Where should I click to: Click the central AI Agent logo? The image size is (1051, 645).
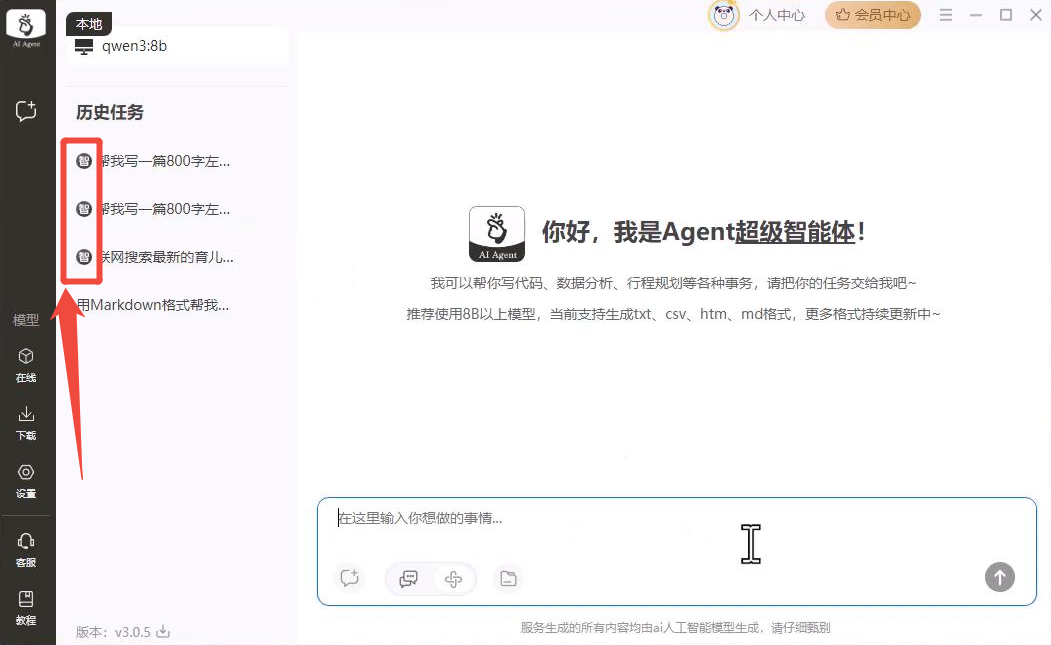tap(497, 234)
